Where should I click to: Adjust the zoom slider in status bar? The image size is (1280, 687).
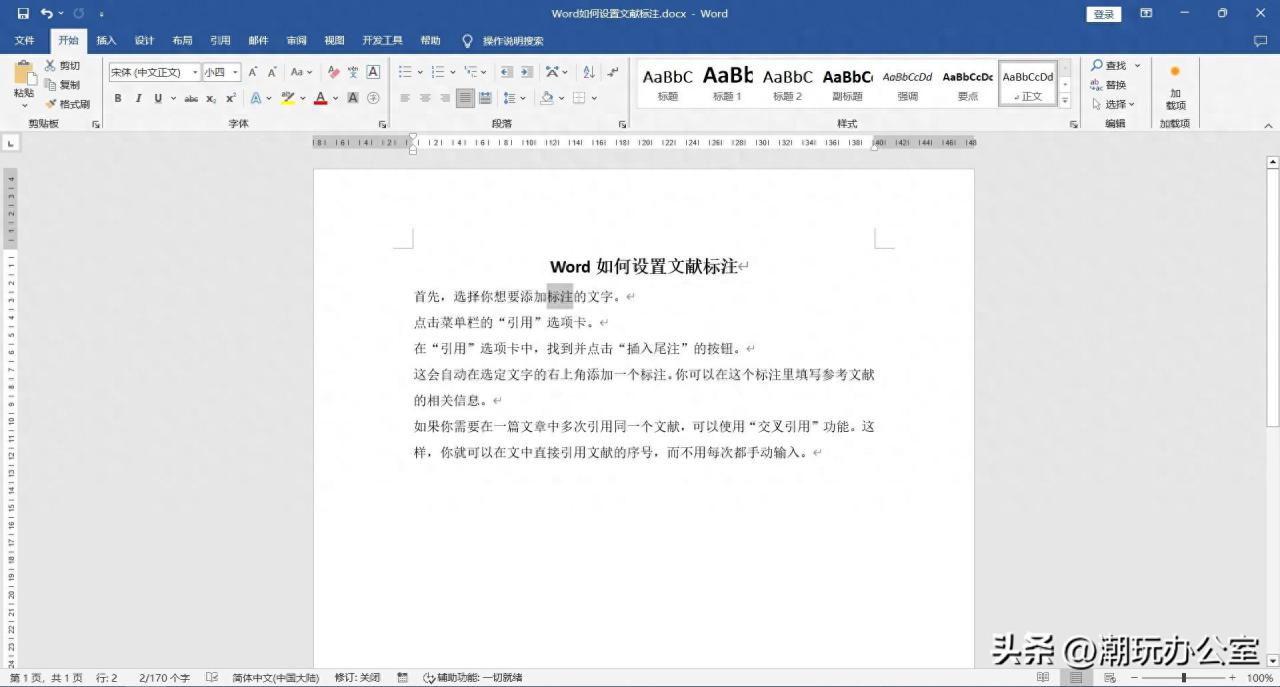pos(1184,678)
